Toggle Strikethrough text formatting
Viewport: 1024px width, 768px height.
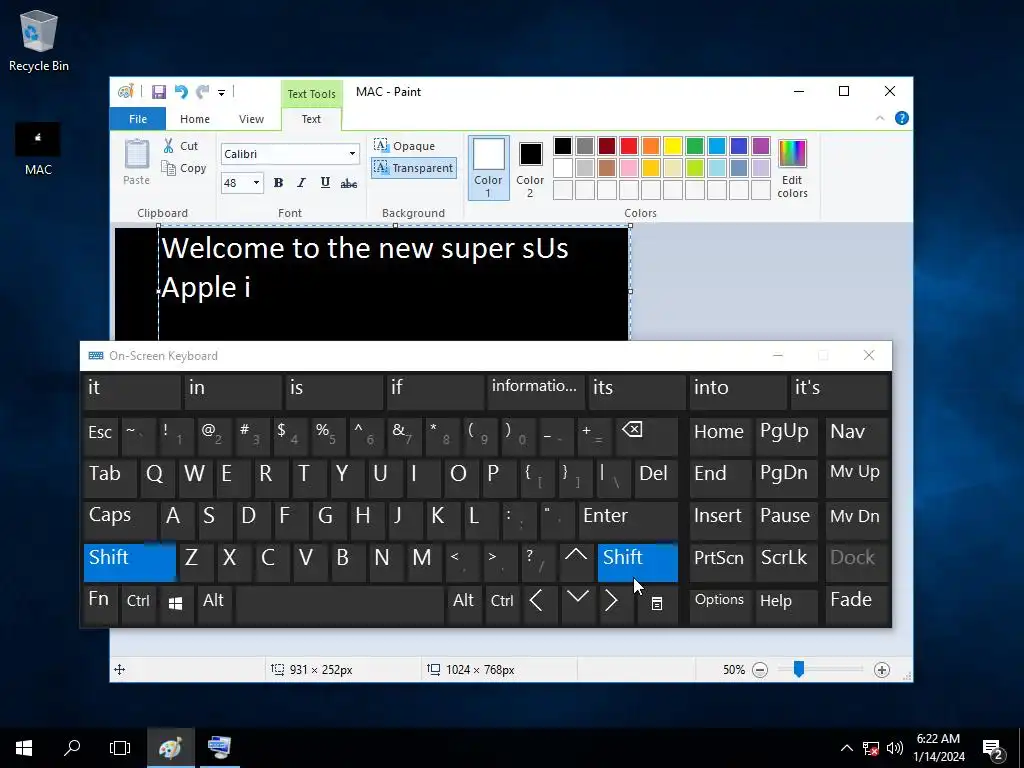pyautogui.click(x=349, y=183)
